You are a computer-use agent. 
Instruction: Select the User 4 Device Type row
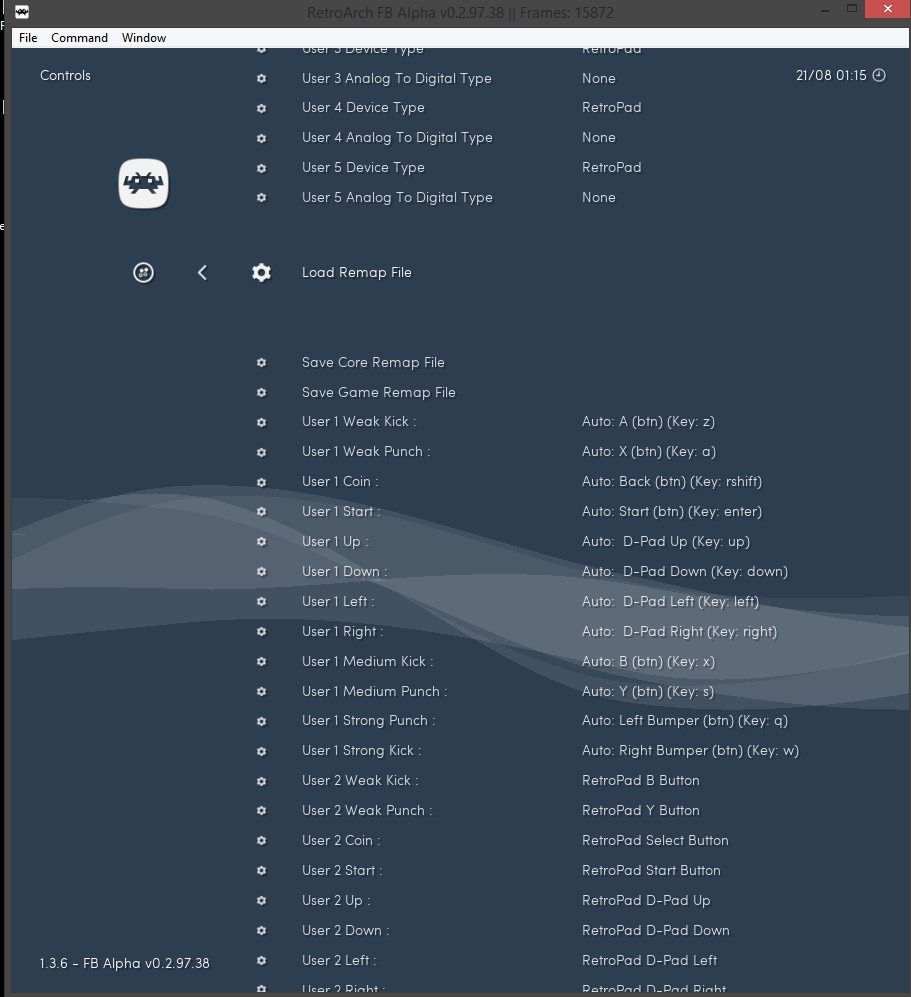tap(363, 107)
